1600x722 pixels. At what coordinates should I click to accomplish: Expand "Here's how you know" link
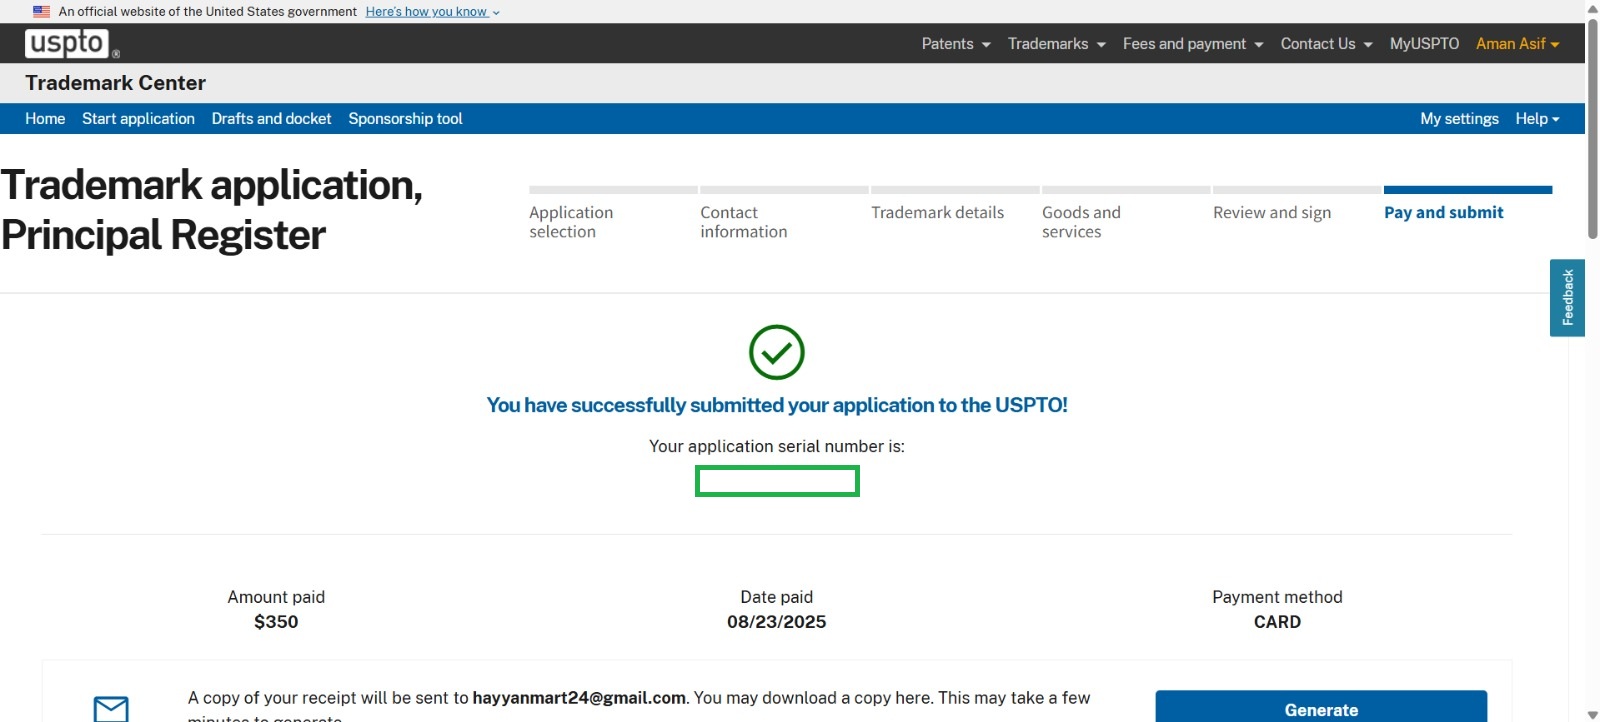click(x=432, y=12)
